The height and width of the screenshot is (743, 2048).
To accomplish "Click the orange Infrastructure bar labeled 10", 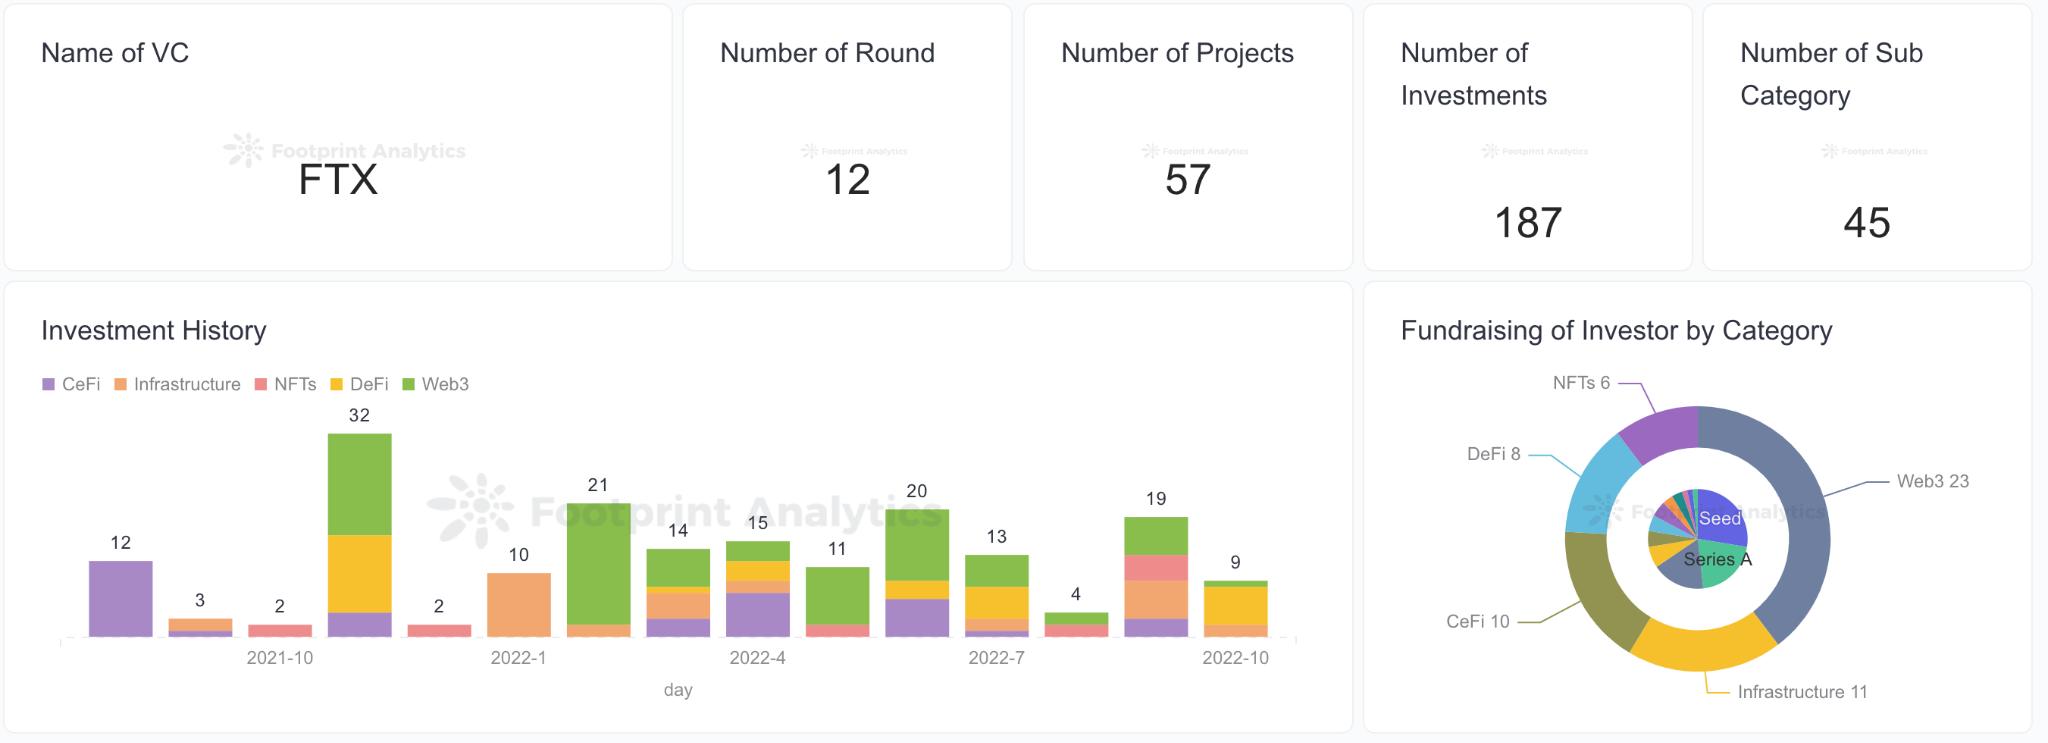I will [518, 604].
